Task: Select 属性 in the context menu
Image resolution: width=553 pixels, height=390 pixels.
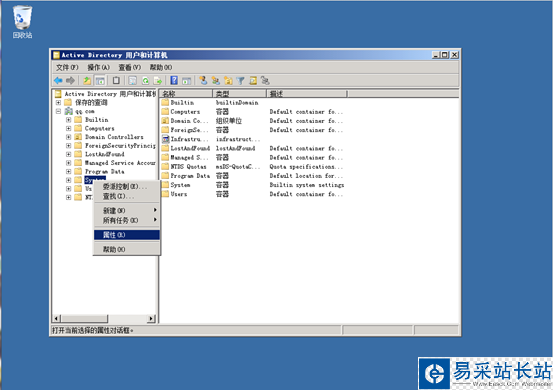Action: point(127,235)
